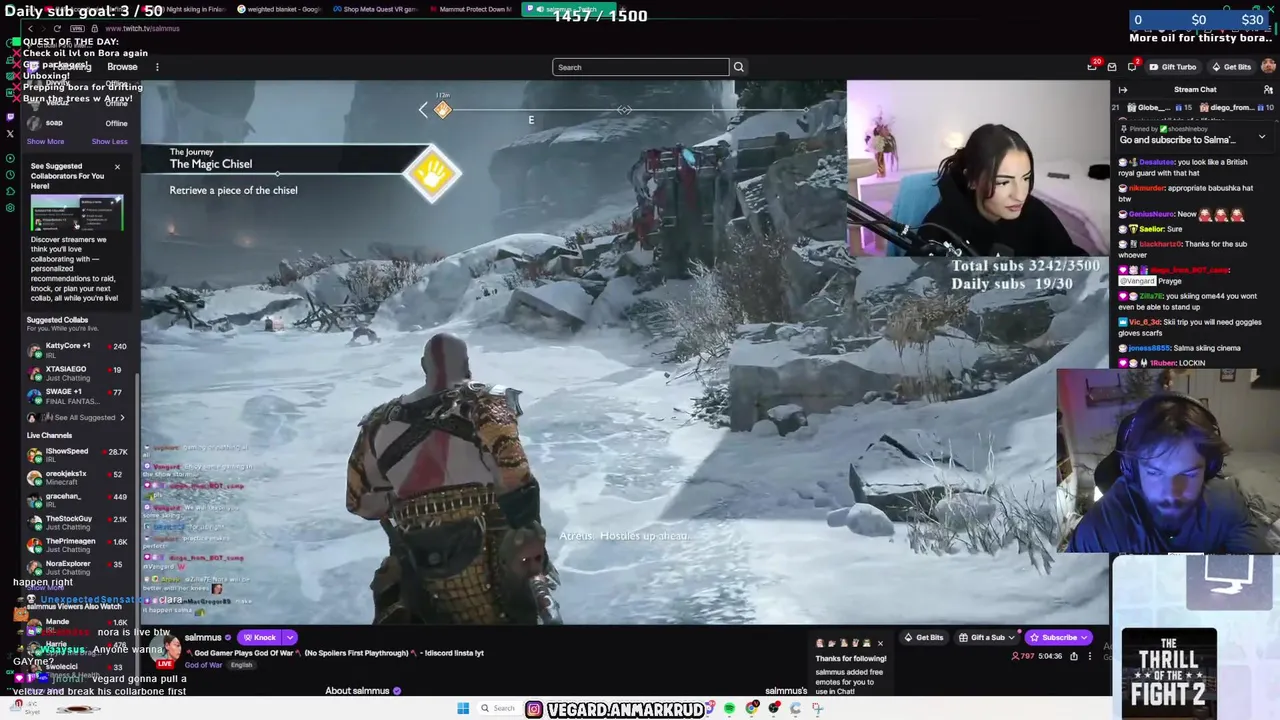Click the Gift Turbo button
1280x720 pixels.
pyautogui.click(x=1173, y=67)
